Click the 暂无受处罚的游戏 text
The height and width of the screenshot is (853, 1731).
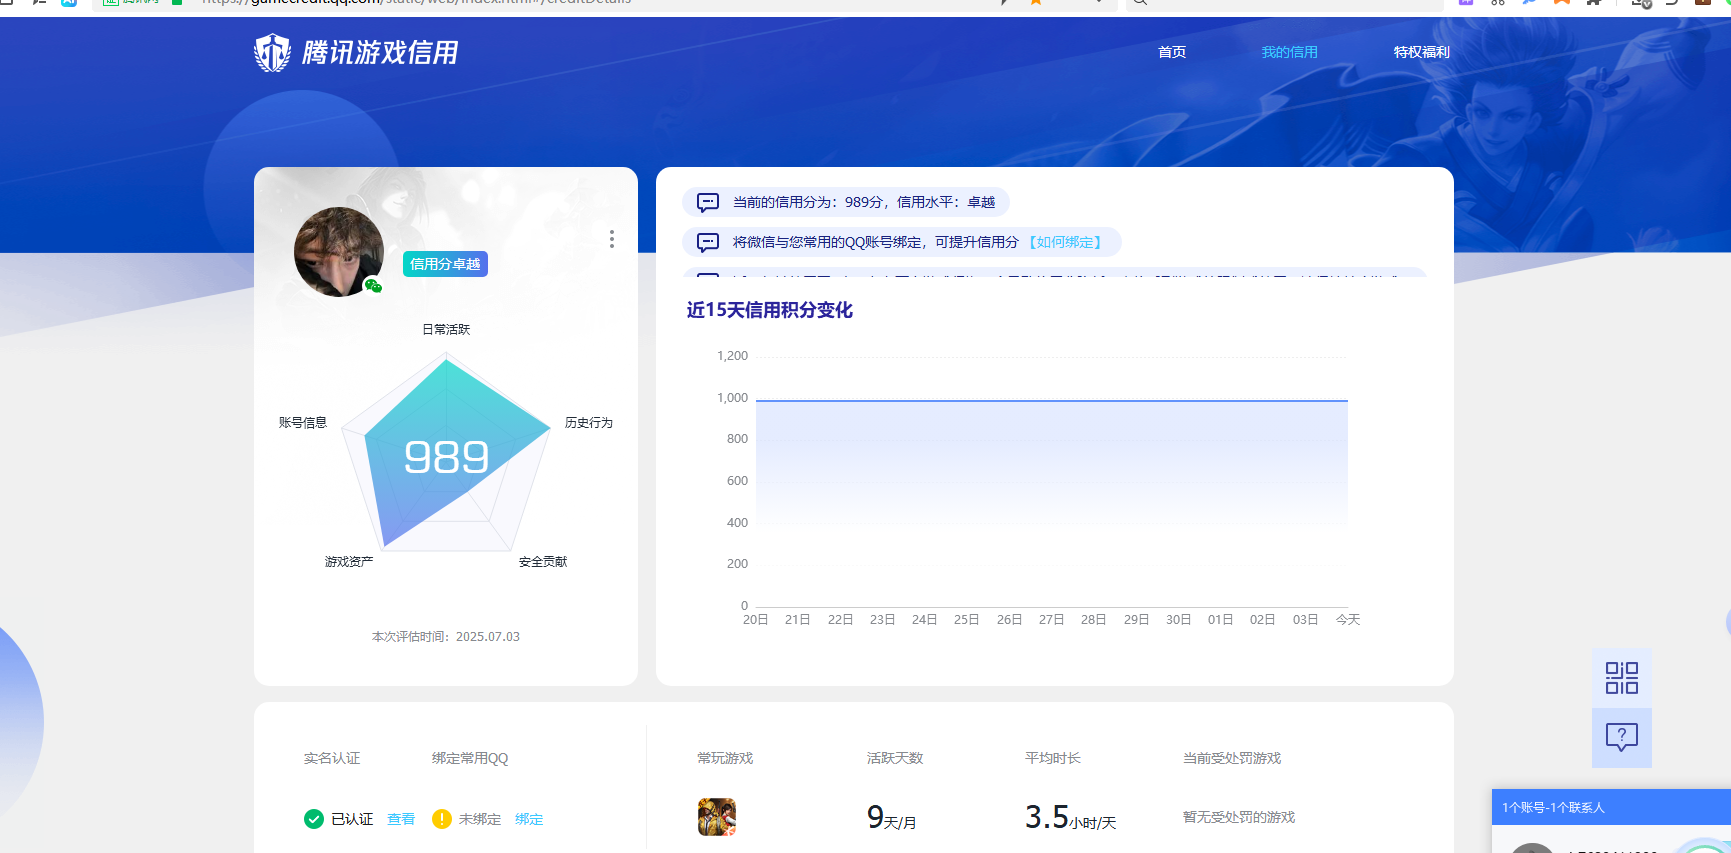(x=1239, y=817)
